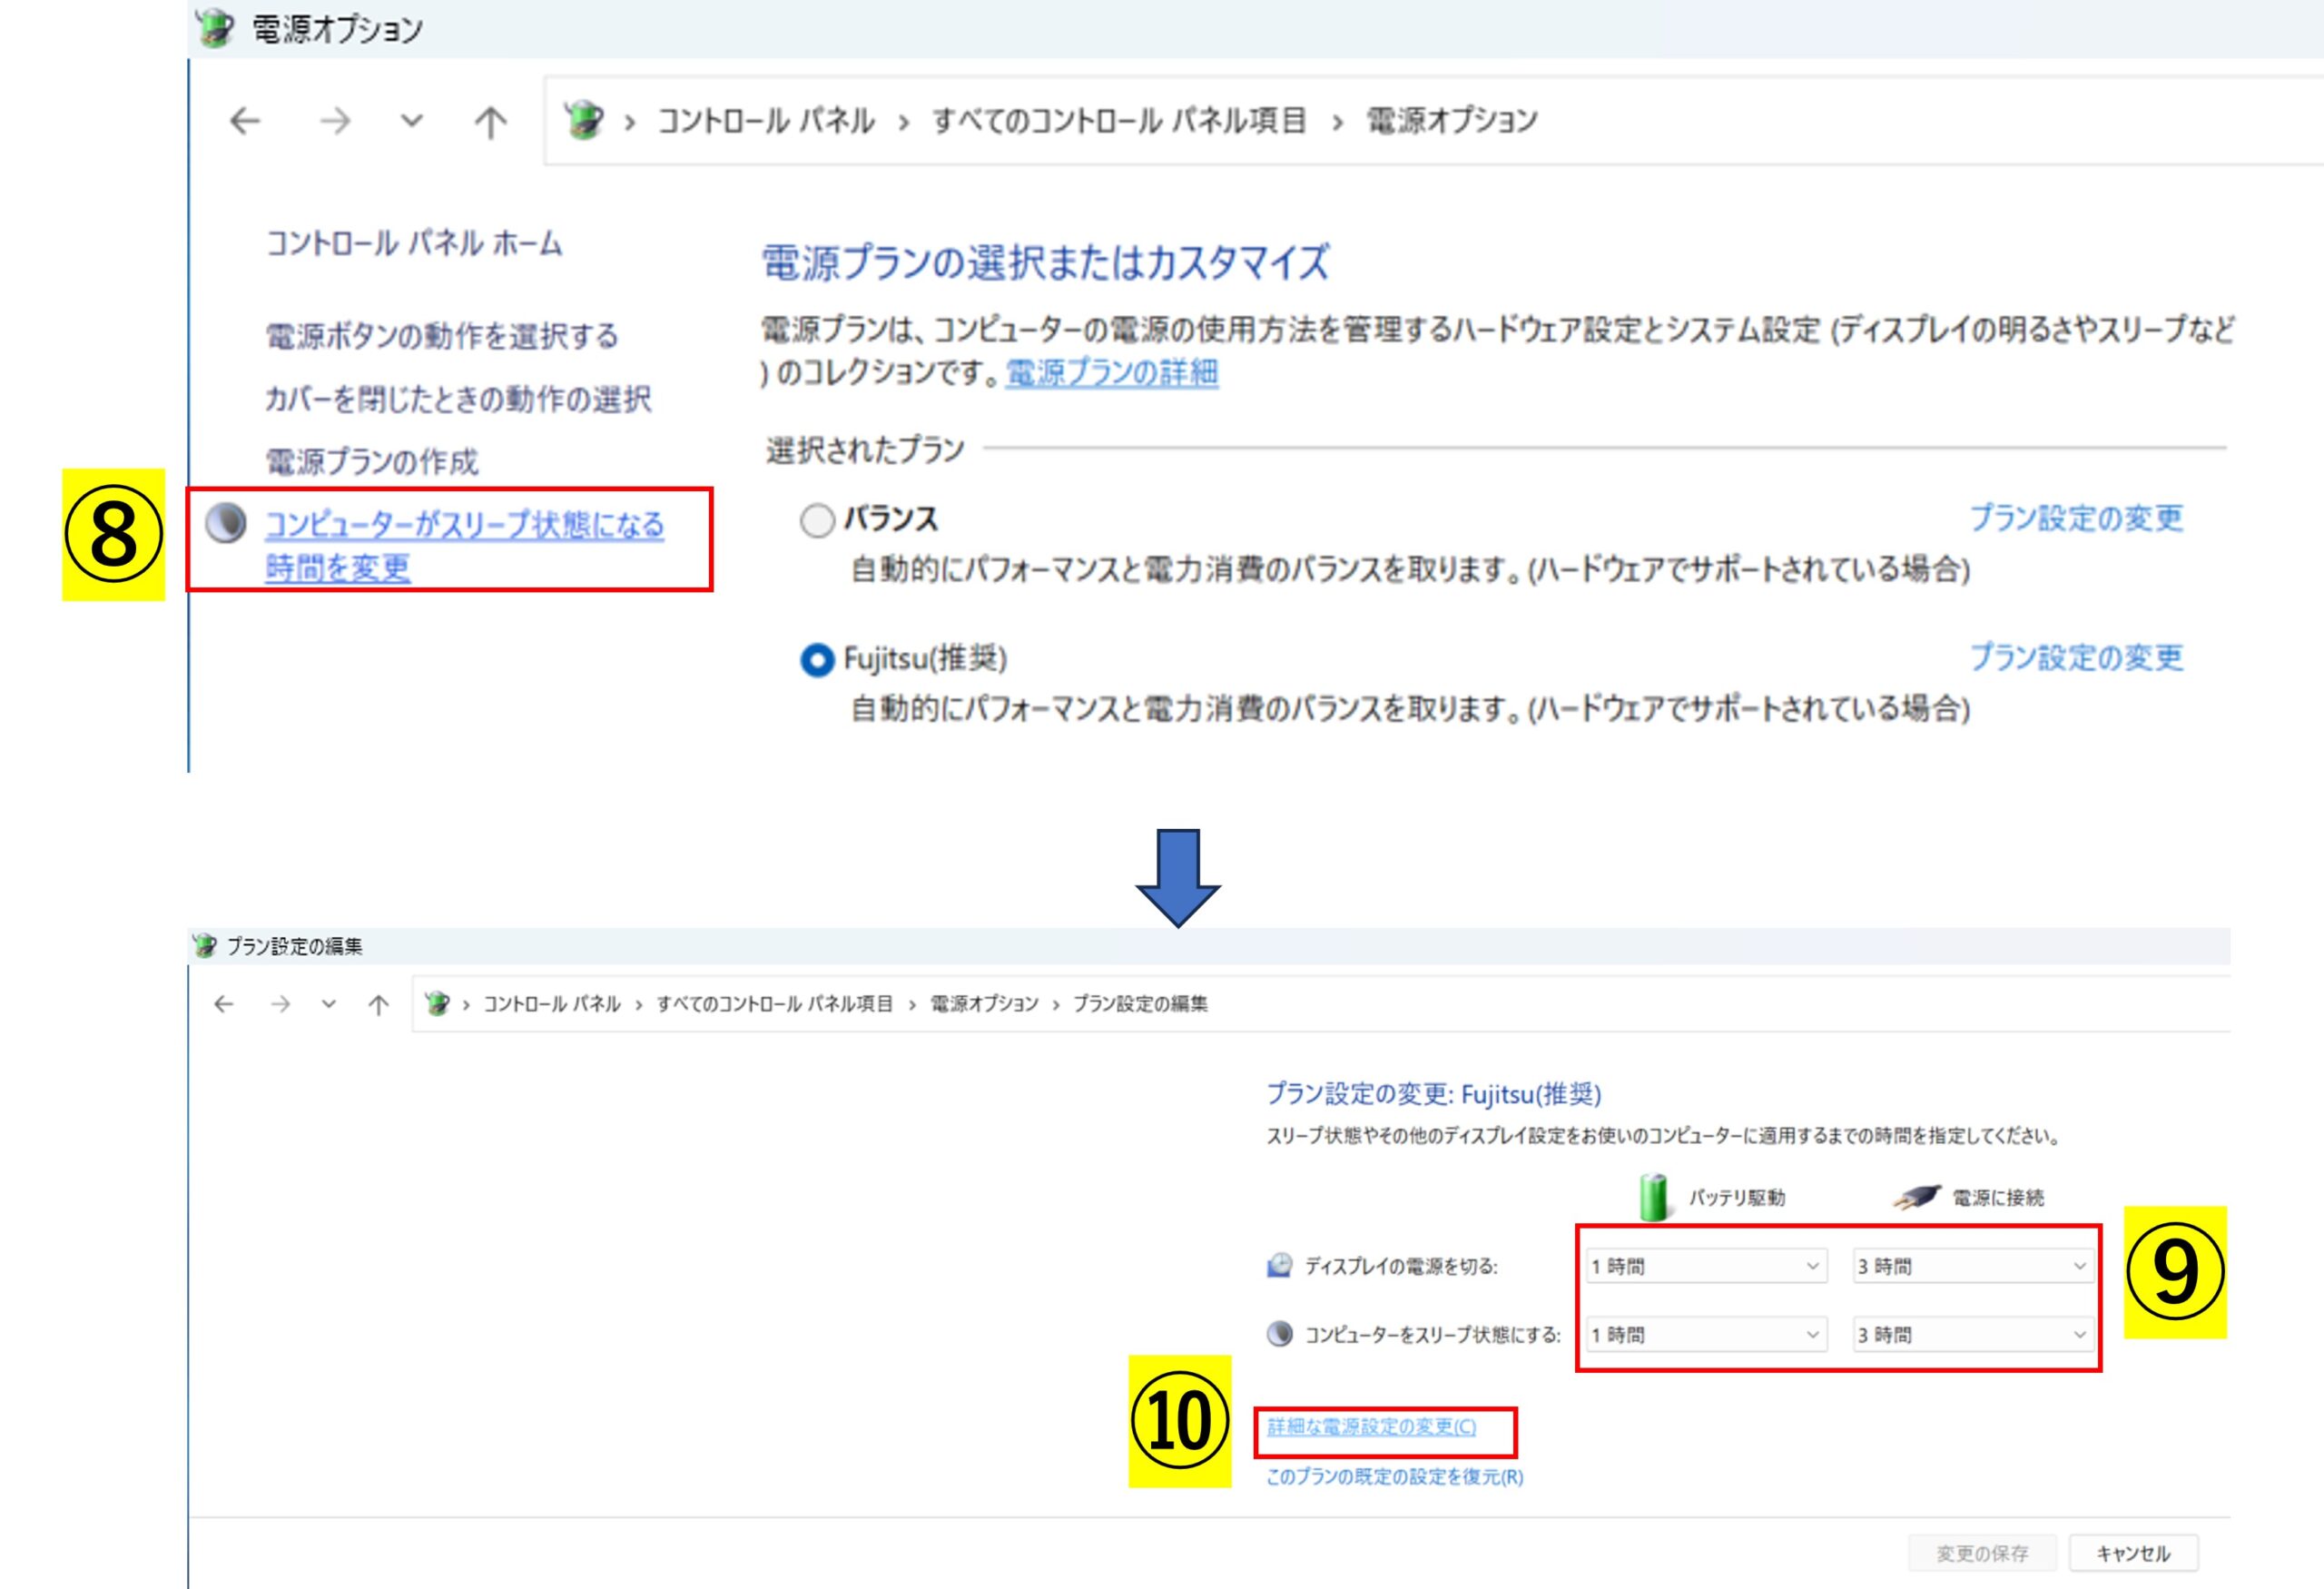Select the バランス power plan radio button
Viewport: 2324px width, 1589px height.
click(x=817, y=520)
